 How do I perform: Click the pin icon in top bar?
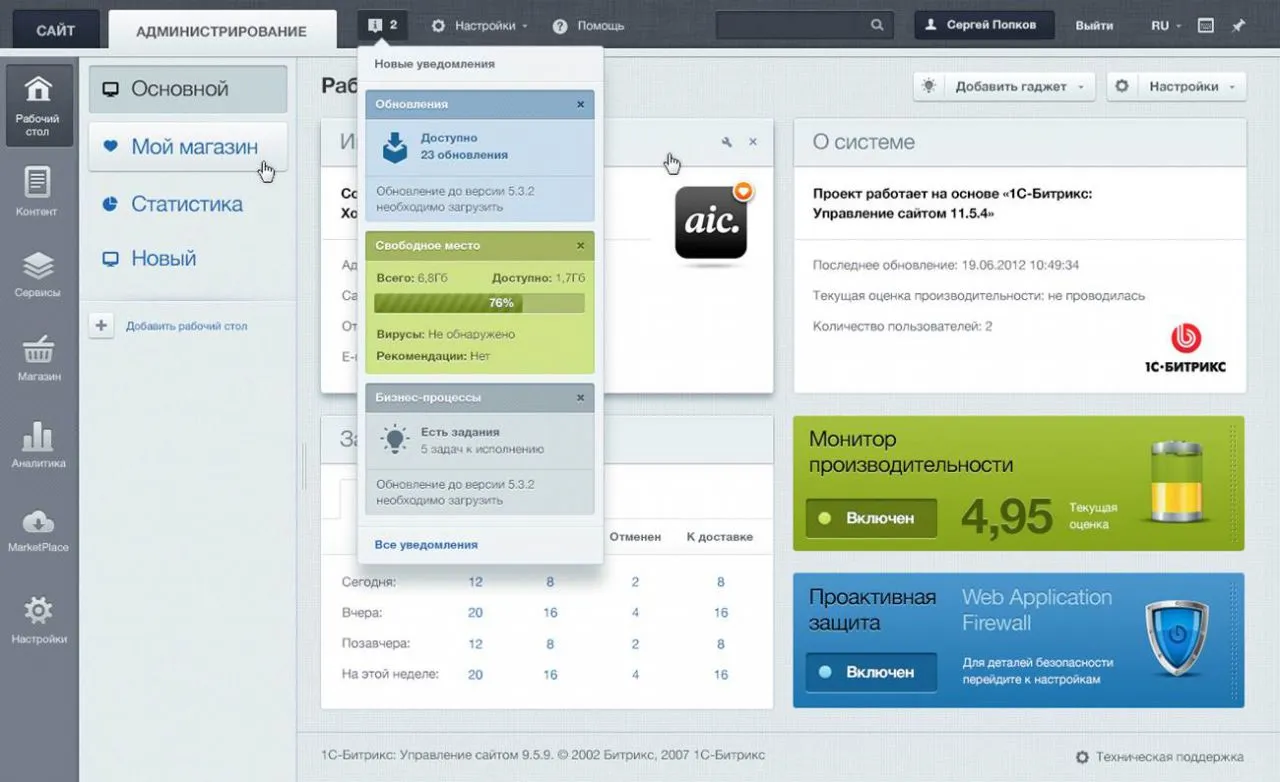(1238, 26)
